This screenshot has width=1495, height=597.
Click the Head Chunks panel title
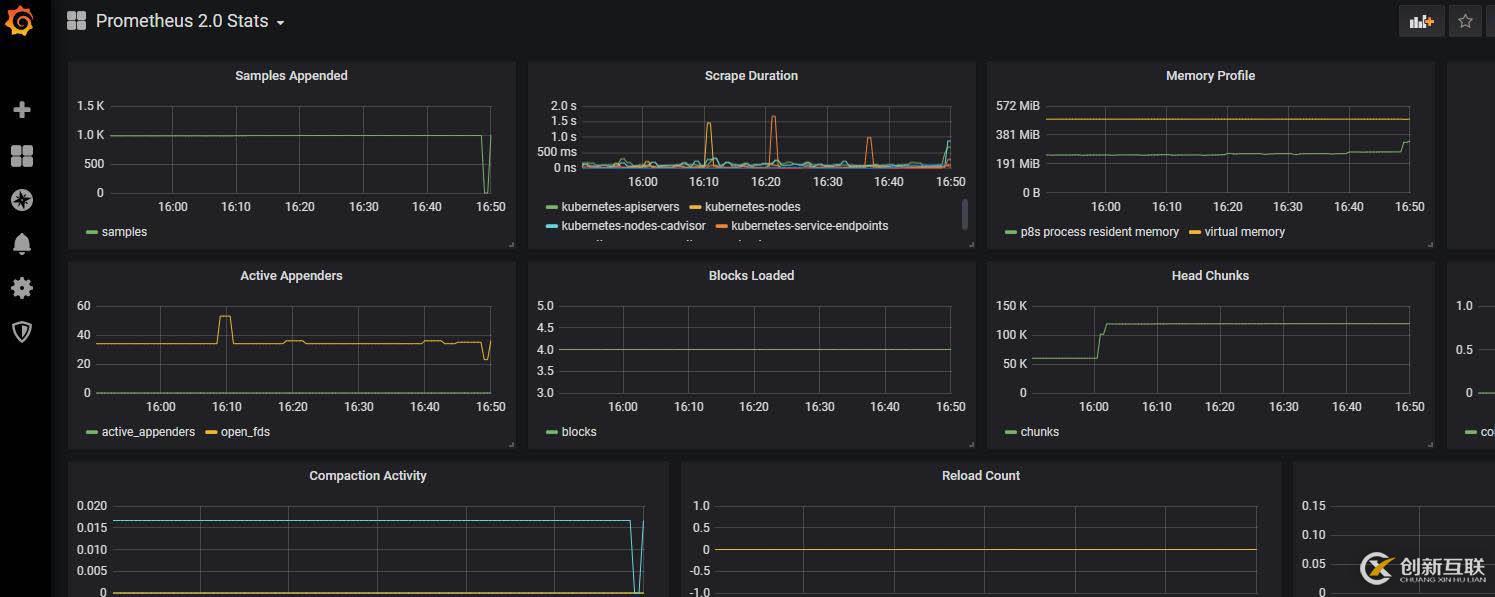1210,276
